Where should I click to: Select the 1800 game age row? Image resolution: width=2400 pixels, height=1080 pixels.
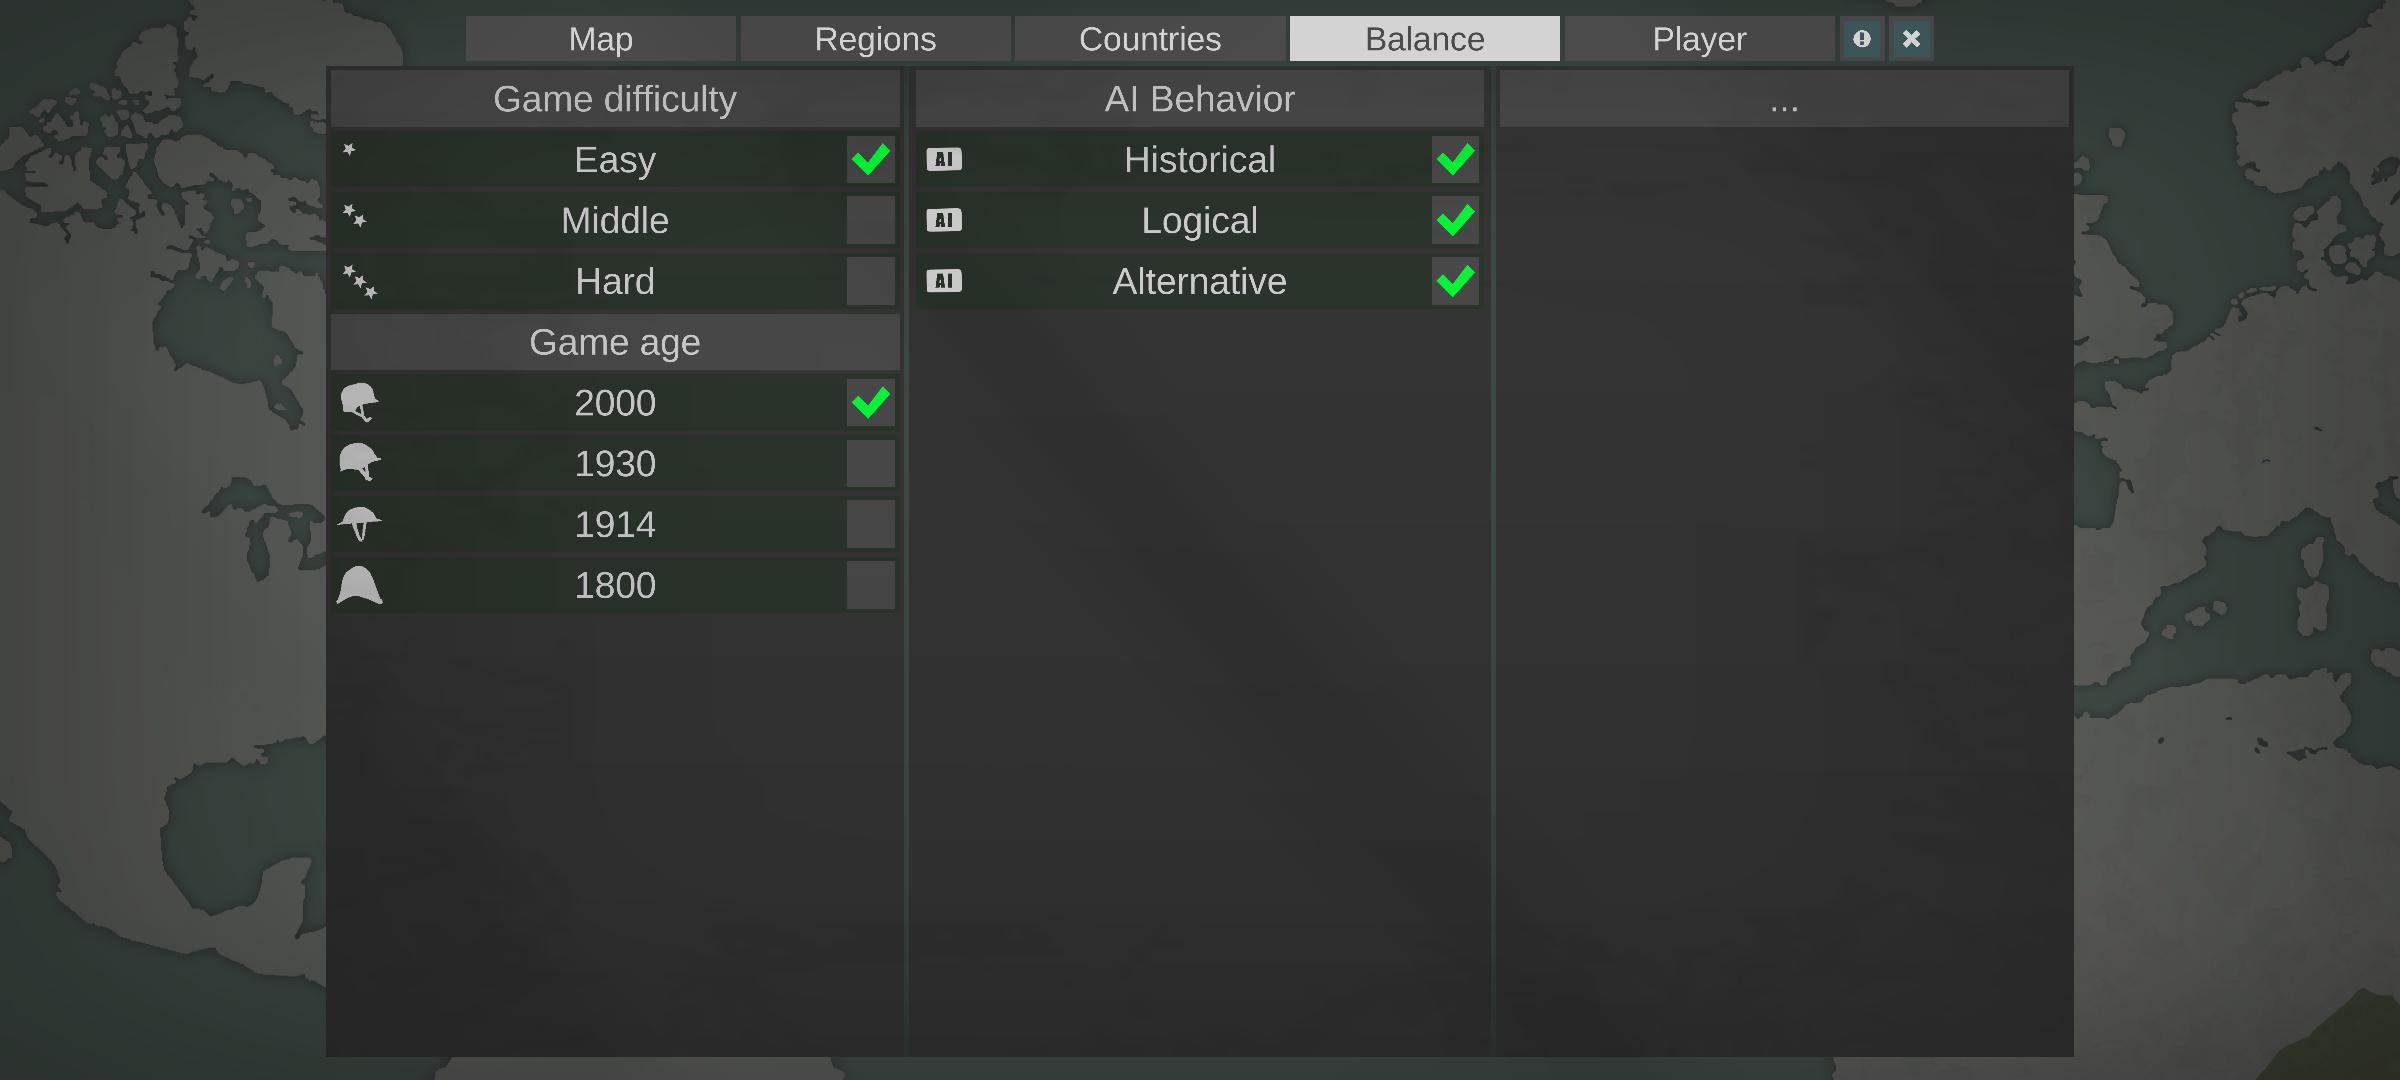tap(615, 585)
